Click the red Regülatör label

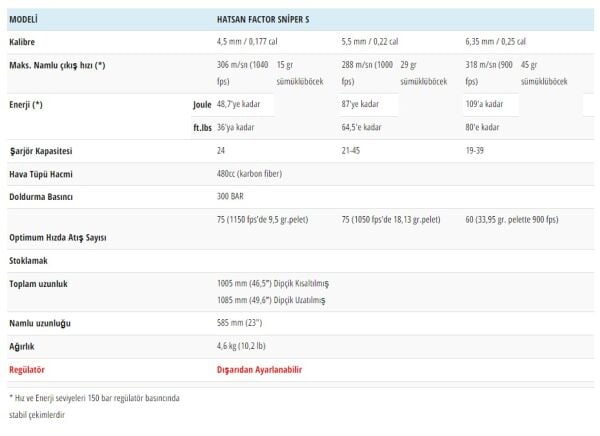coord(28,368)
